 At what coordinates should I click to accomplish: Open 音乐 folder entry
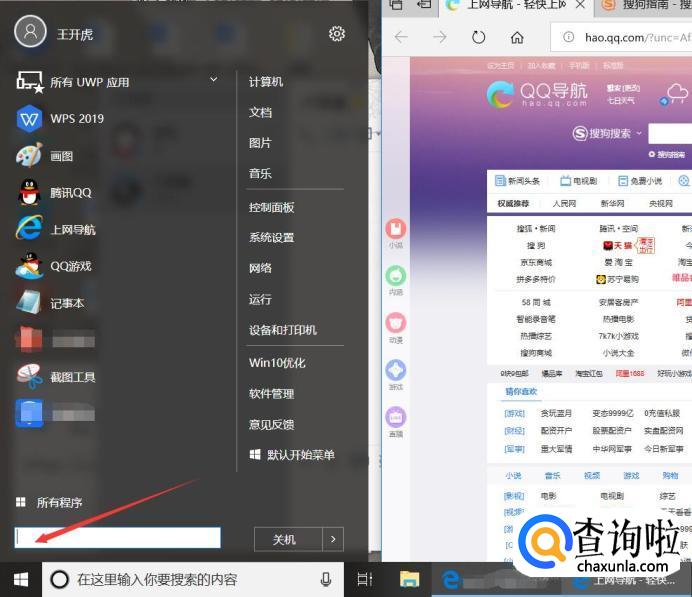click(x=260, y=173)
